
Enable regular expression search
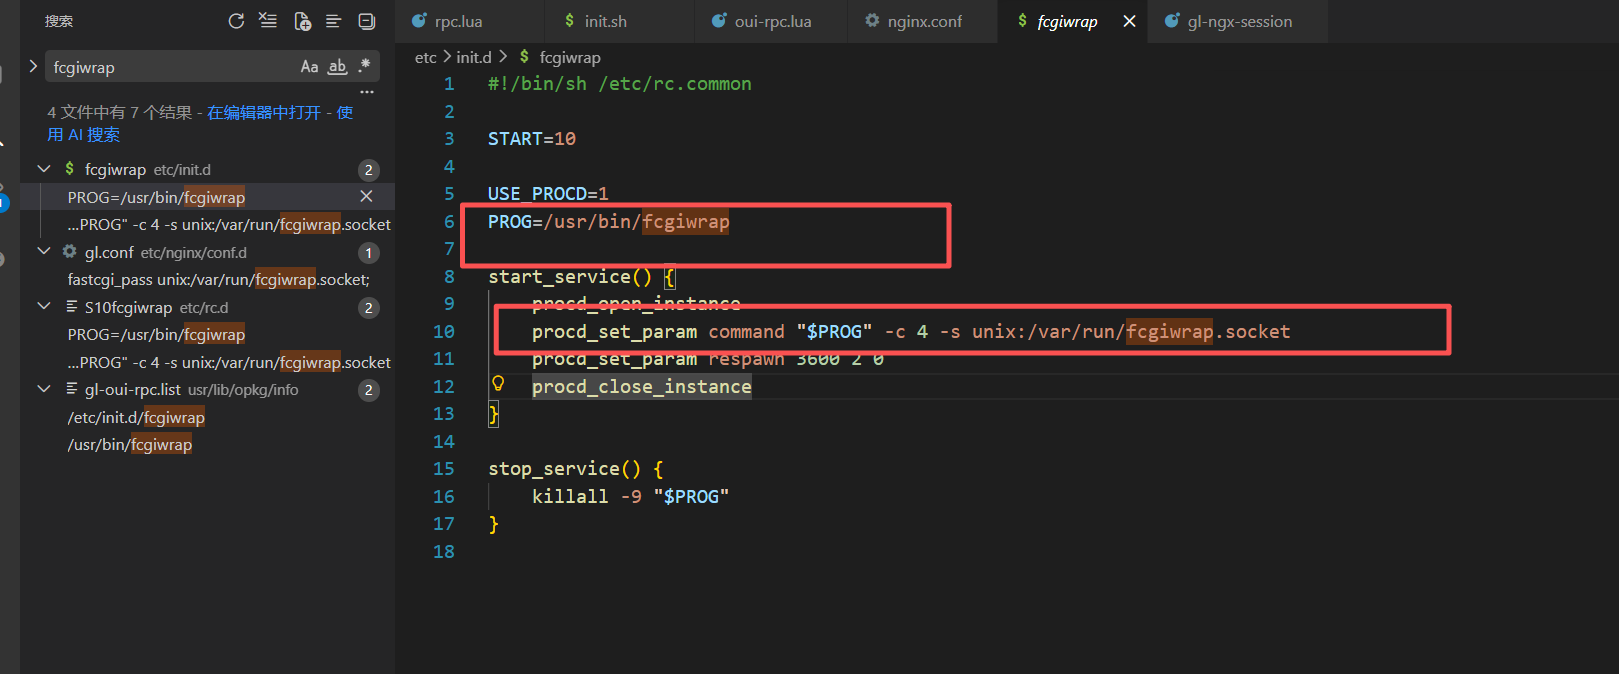364,67
